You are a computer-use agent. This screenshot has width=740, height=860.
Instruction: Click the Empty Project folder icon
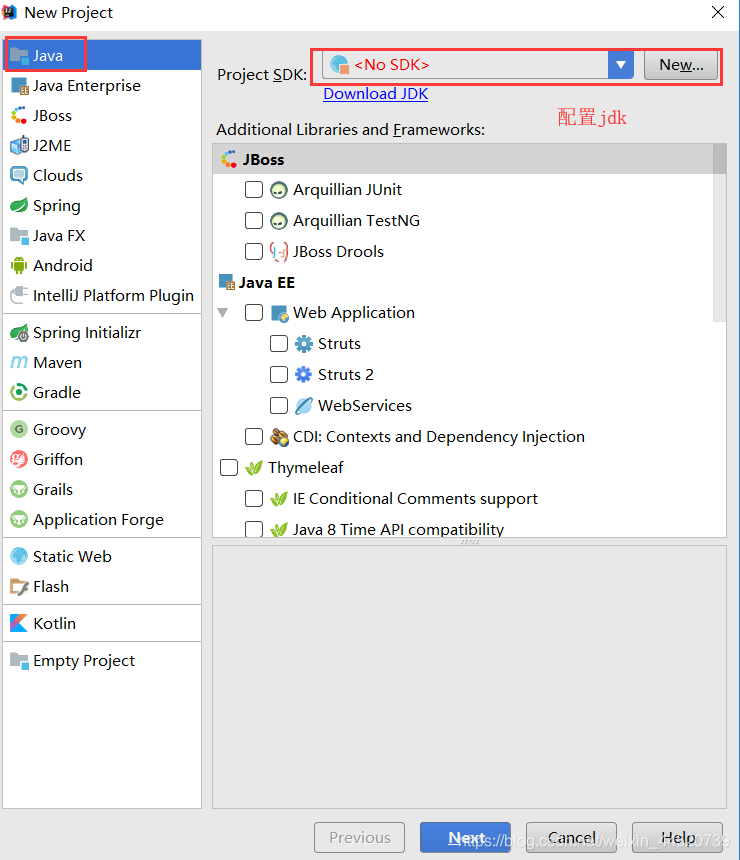pos(19,660)
